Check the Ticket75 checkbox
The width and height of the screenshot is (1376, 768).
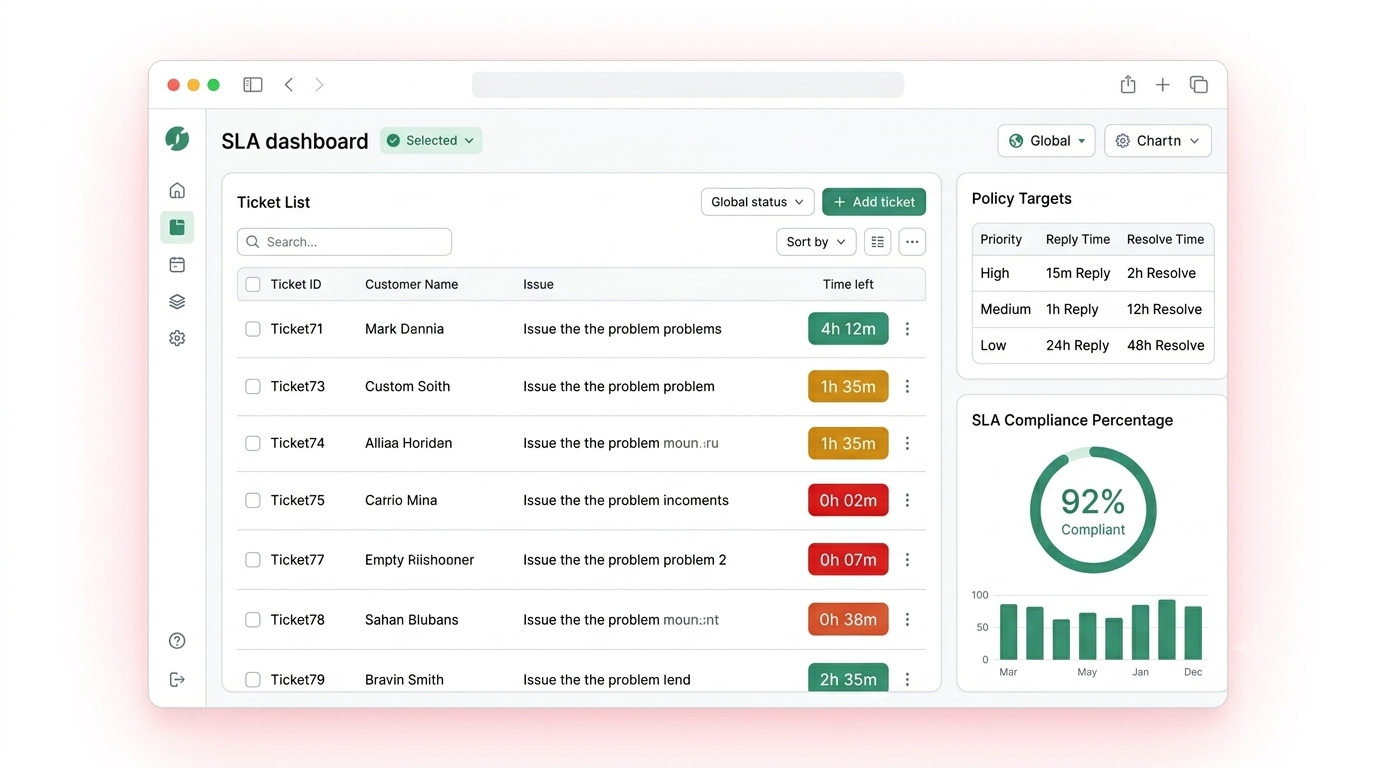[253, 500]
